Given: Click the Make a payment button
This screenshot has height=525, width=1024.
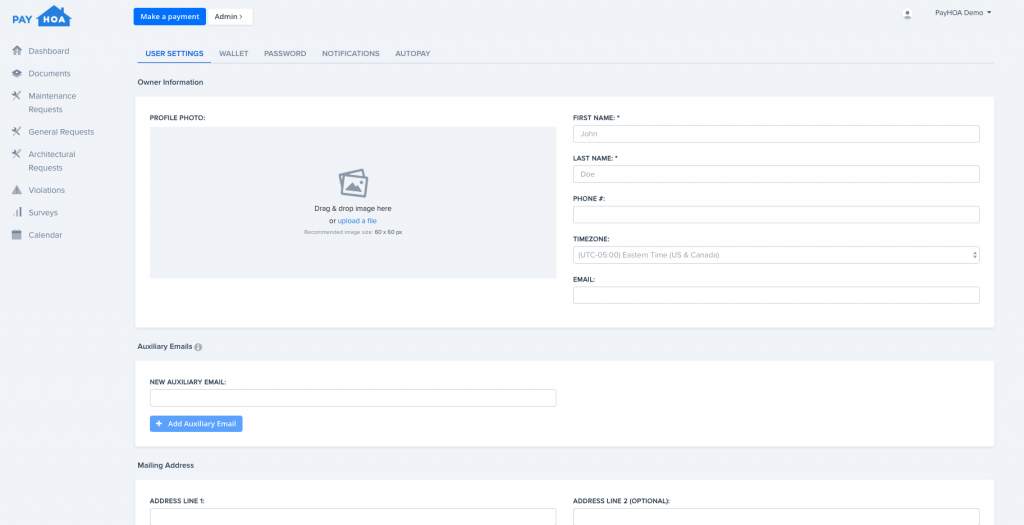Looking at the screenshot, I should (169, 17).
